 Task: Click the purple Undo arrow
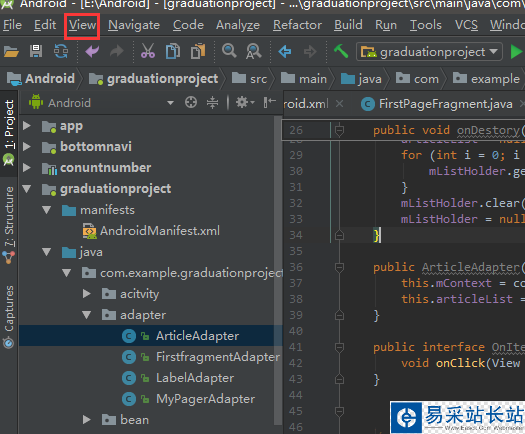pyautogui.click(x=92, y=52)
